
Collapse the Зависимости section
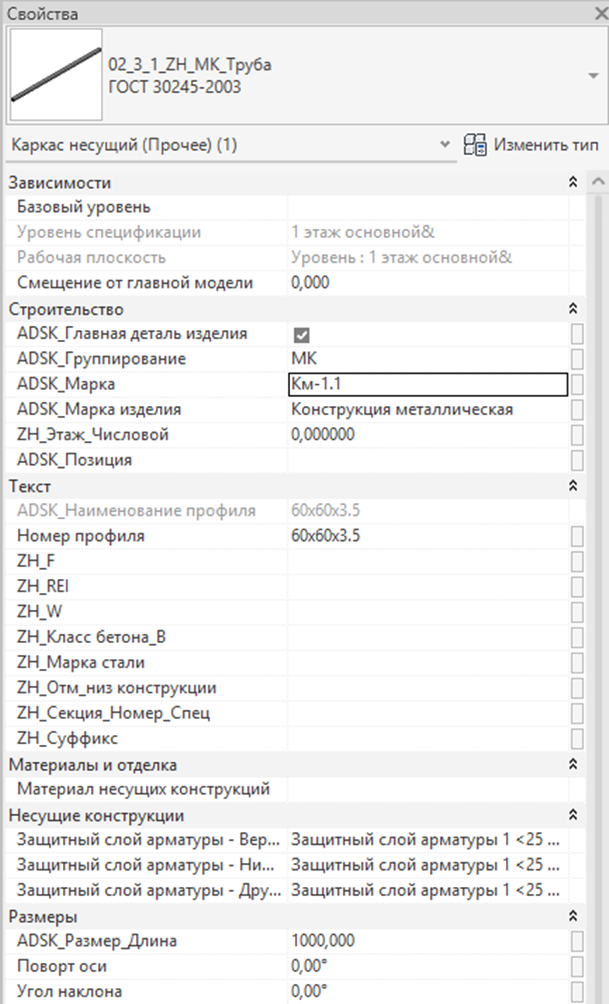coord(573,182)
